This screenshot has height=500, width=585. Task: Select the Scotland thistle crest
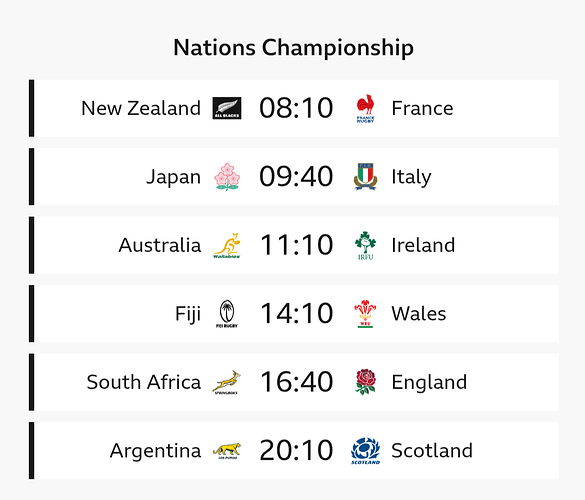coord(365,451)
